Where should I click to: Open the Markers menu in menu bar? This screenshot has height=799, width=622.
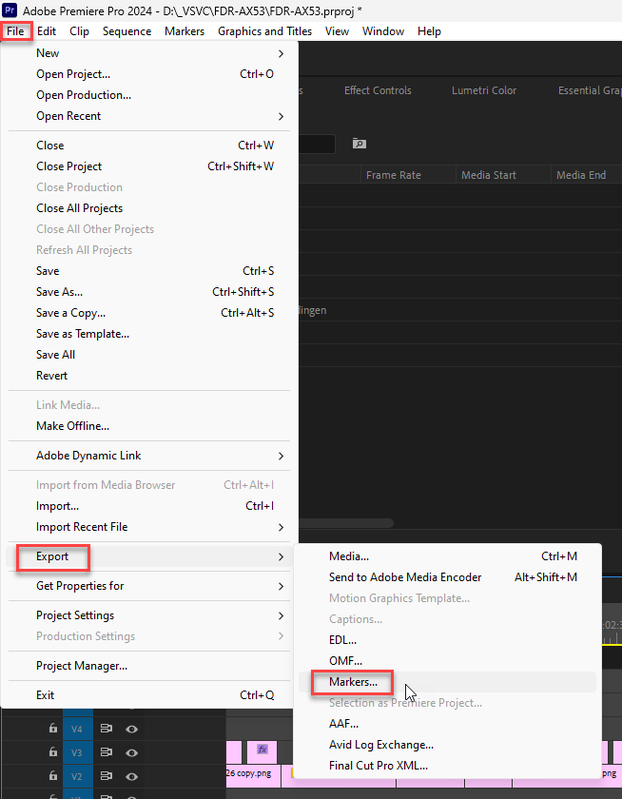(184, 32)
